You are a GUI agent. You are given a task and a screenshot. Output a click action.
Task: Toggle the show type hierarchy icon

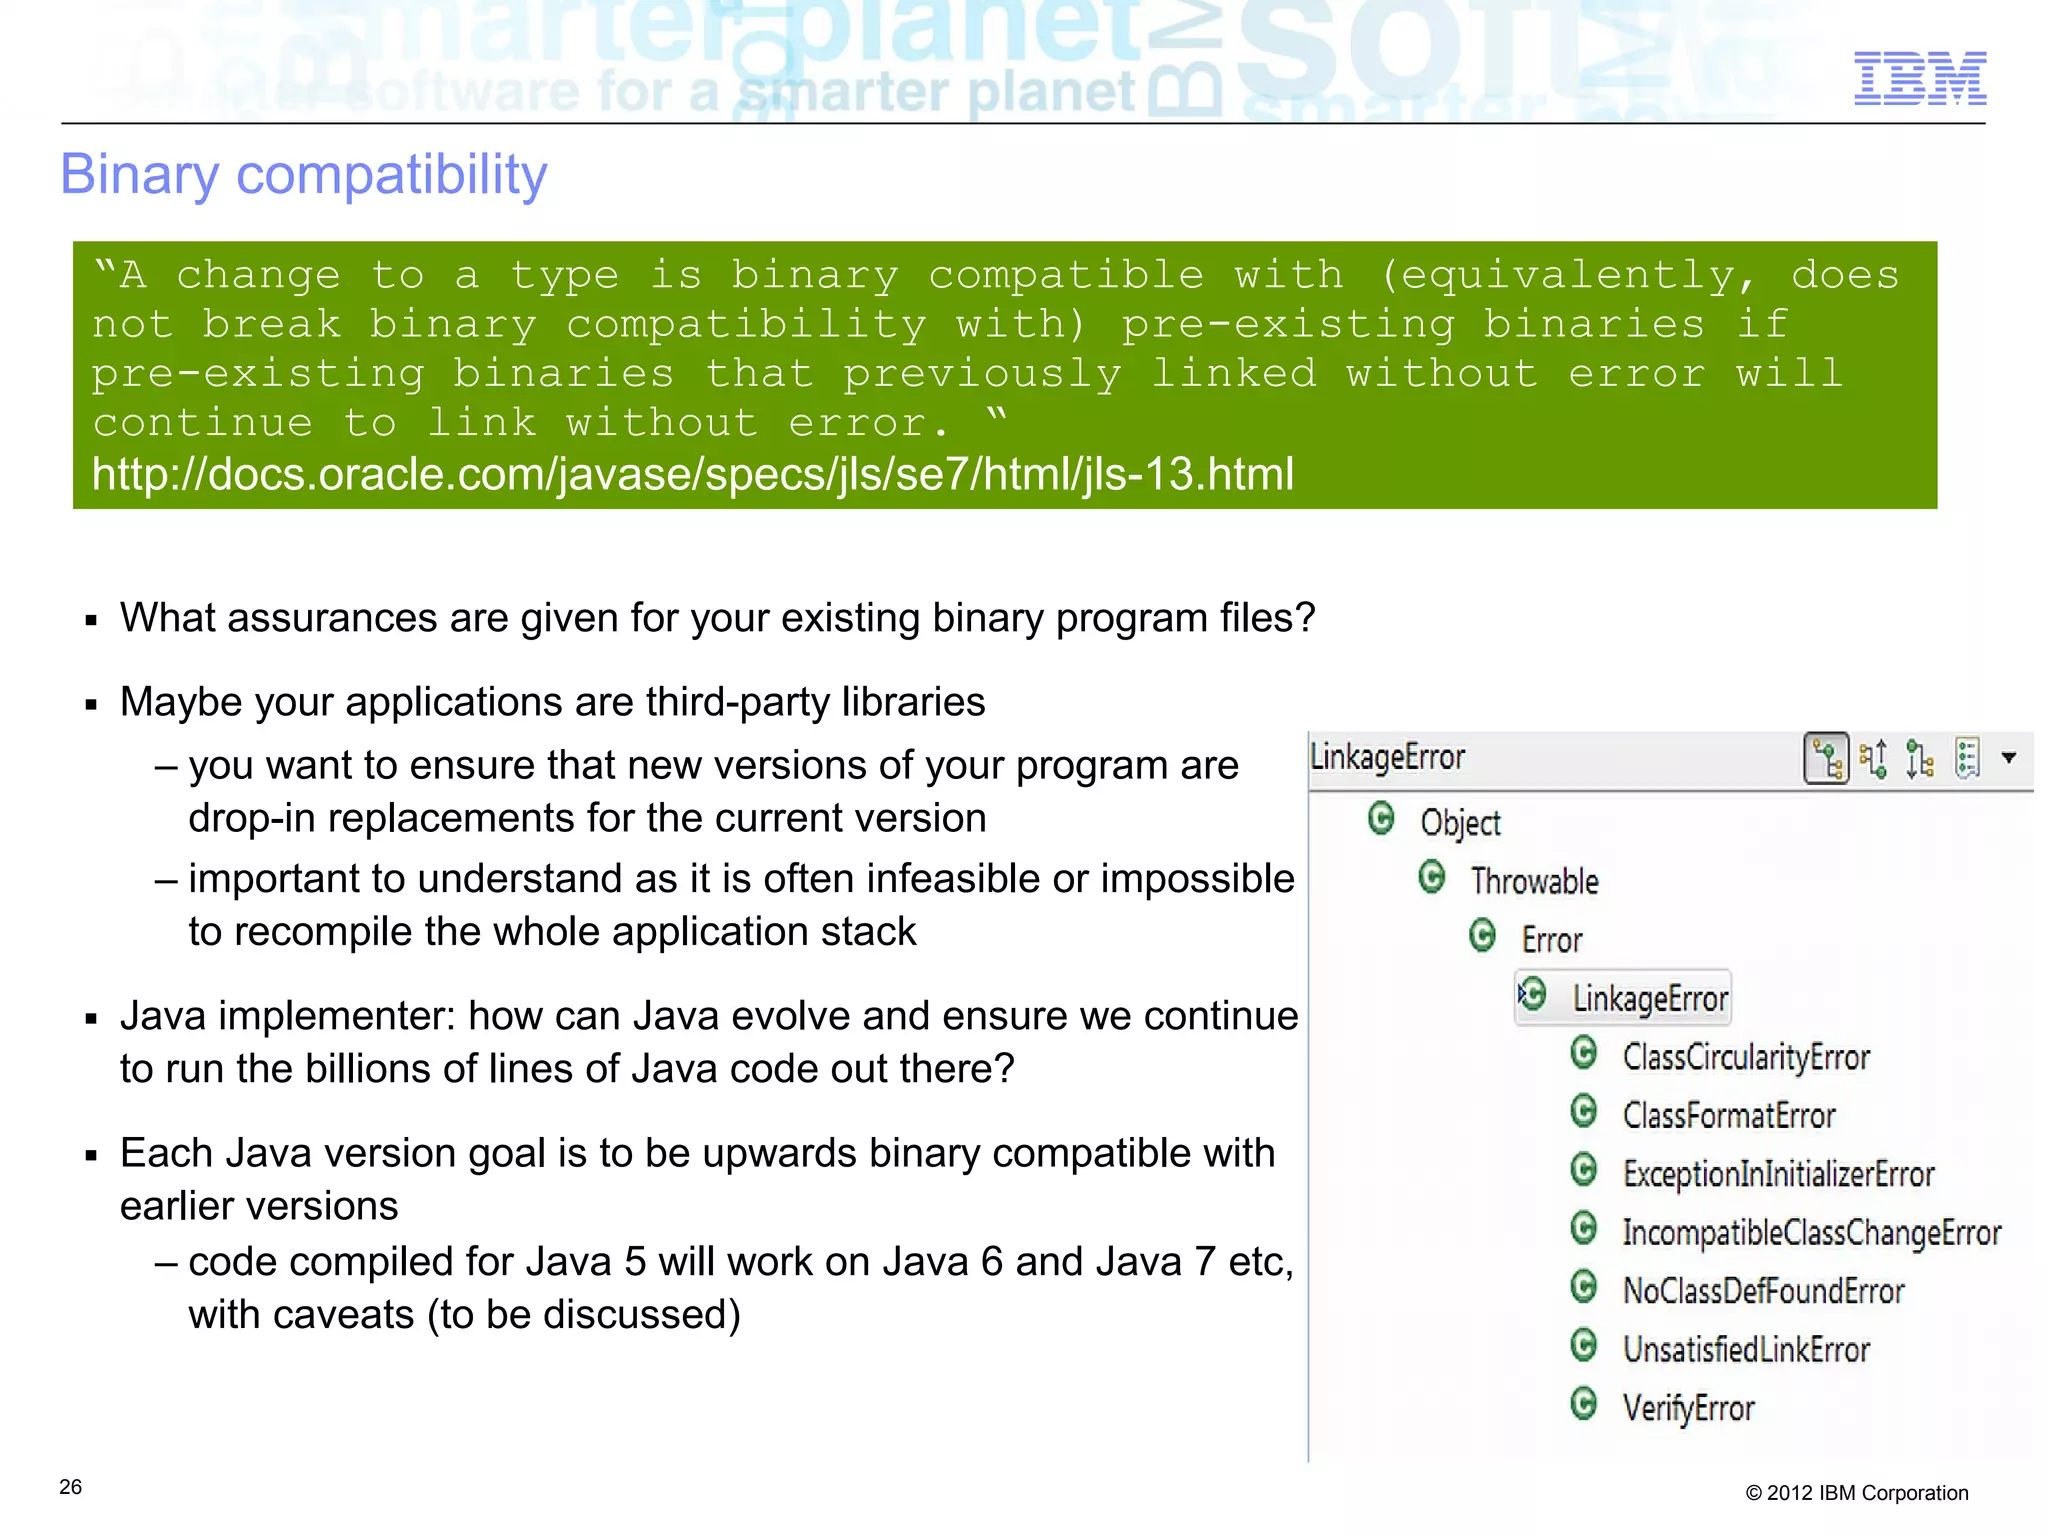(x=1826, y=759)
